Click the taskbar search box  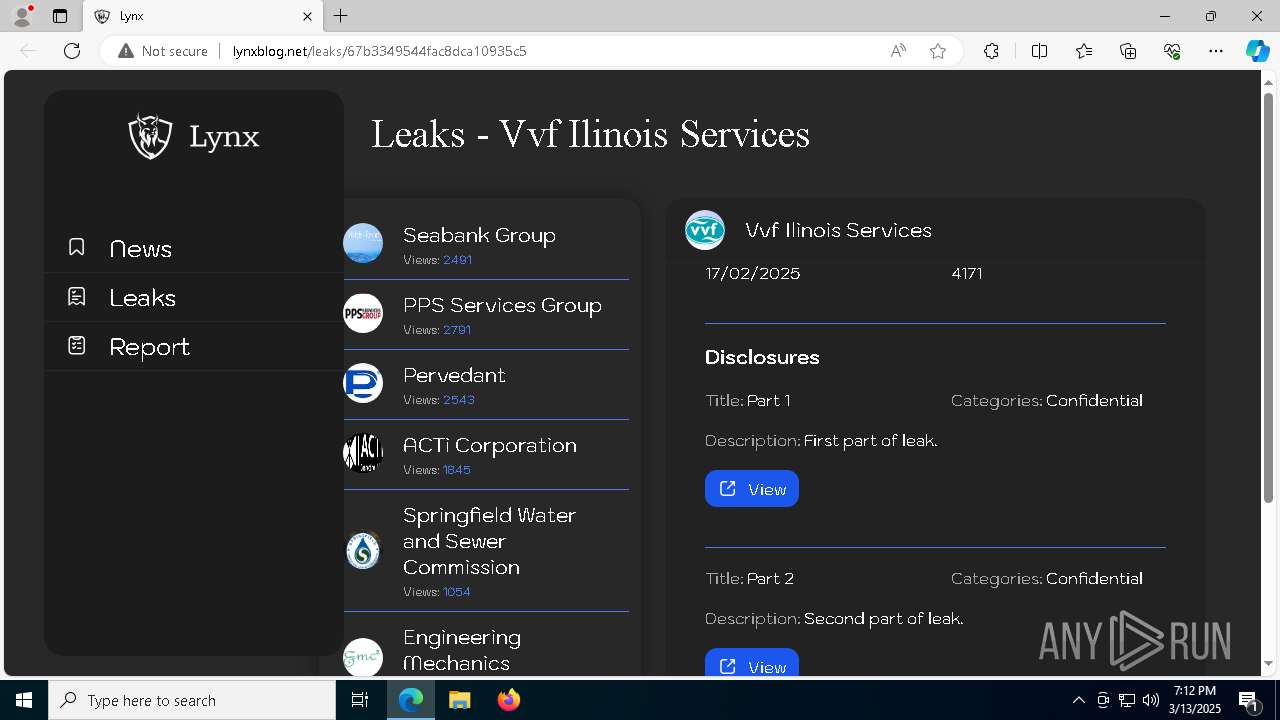point(192,700)
